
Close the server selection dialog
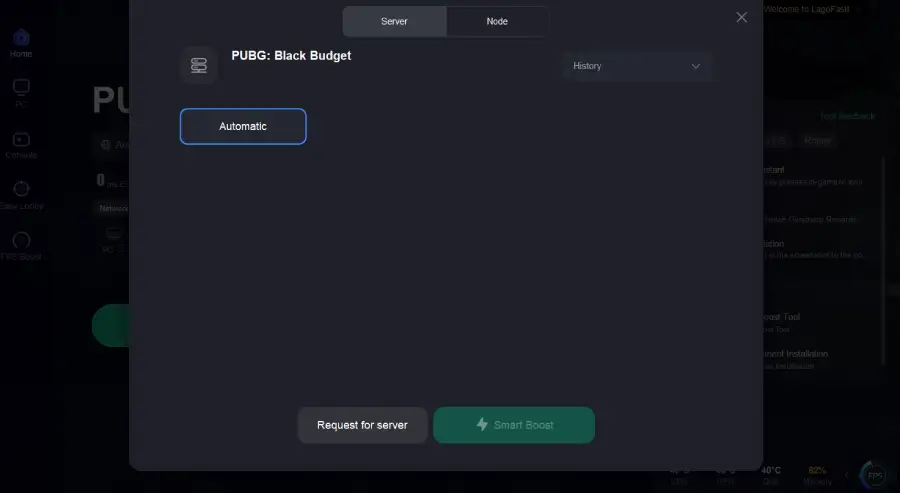pyautogui.click(x=741, y=17)
